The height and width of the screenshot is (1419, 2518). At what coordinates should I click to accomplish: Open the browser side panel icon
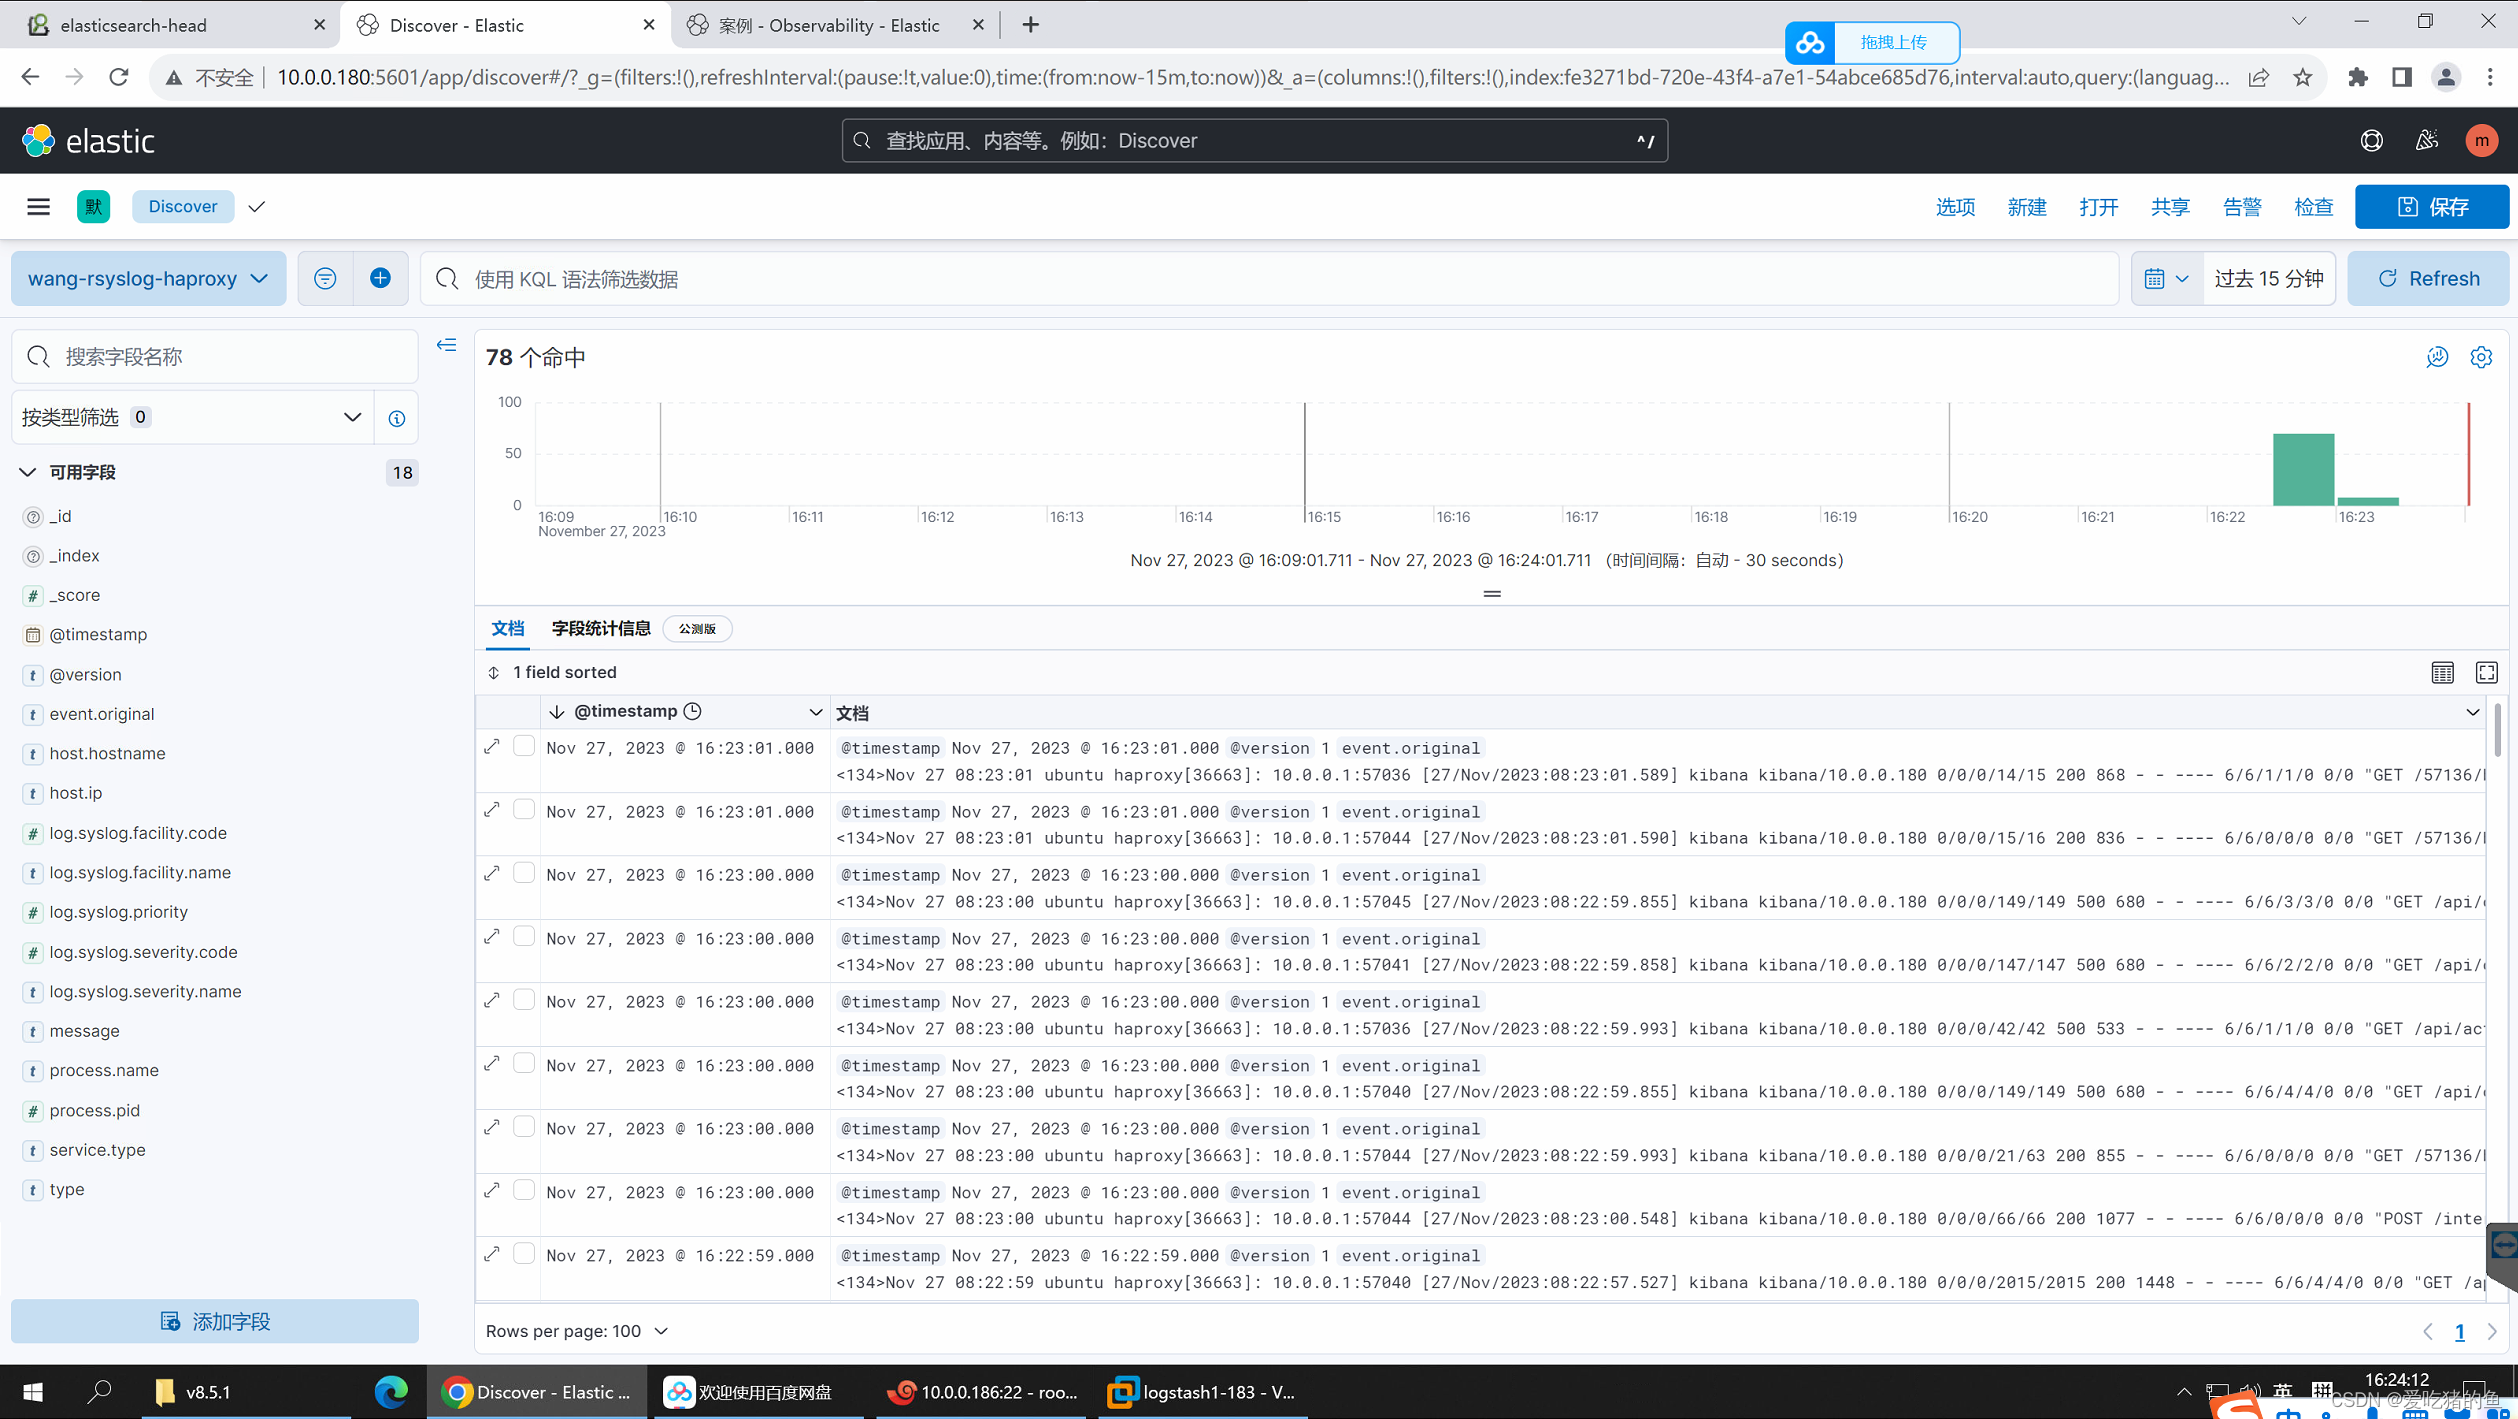pyautogui.click(x=2402, y=77)
